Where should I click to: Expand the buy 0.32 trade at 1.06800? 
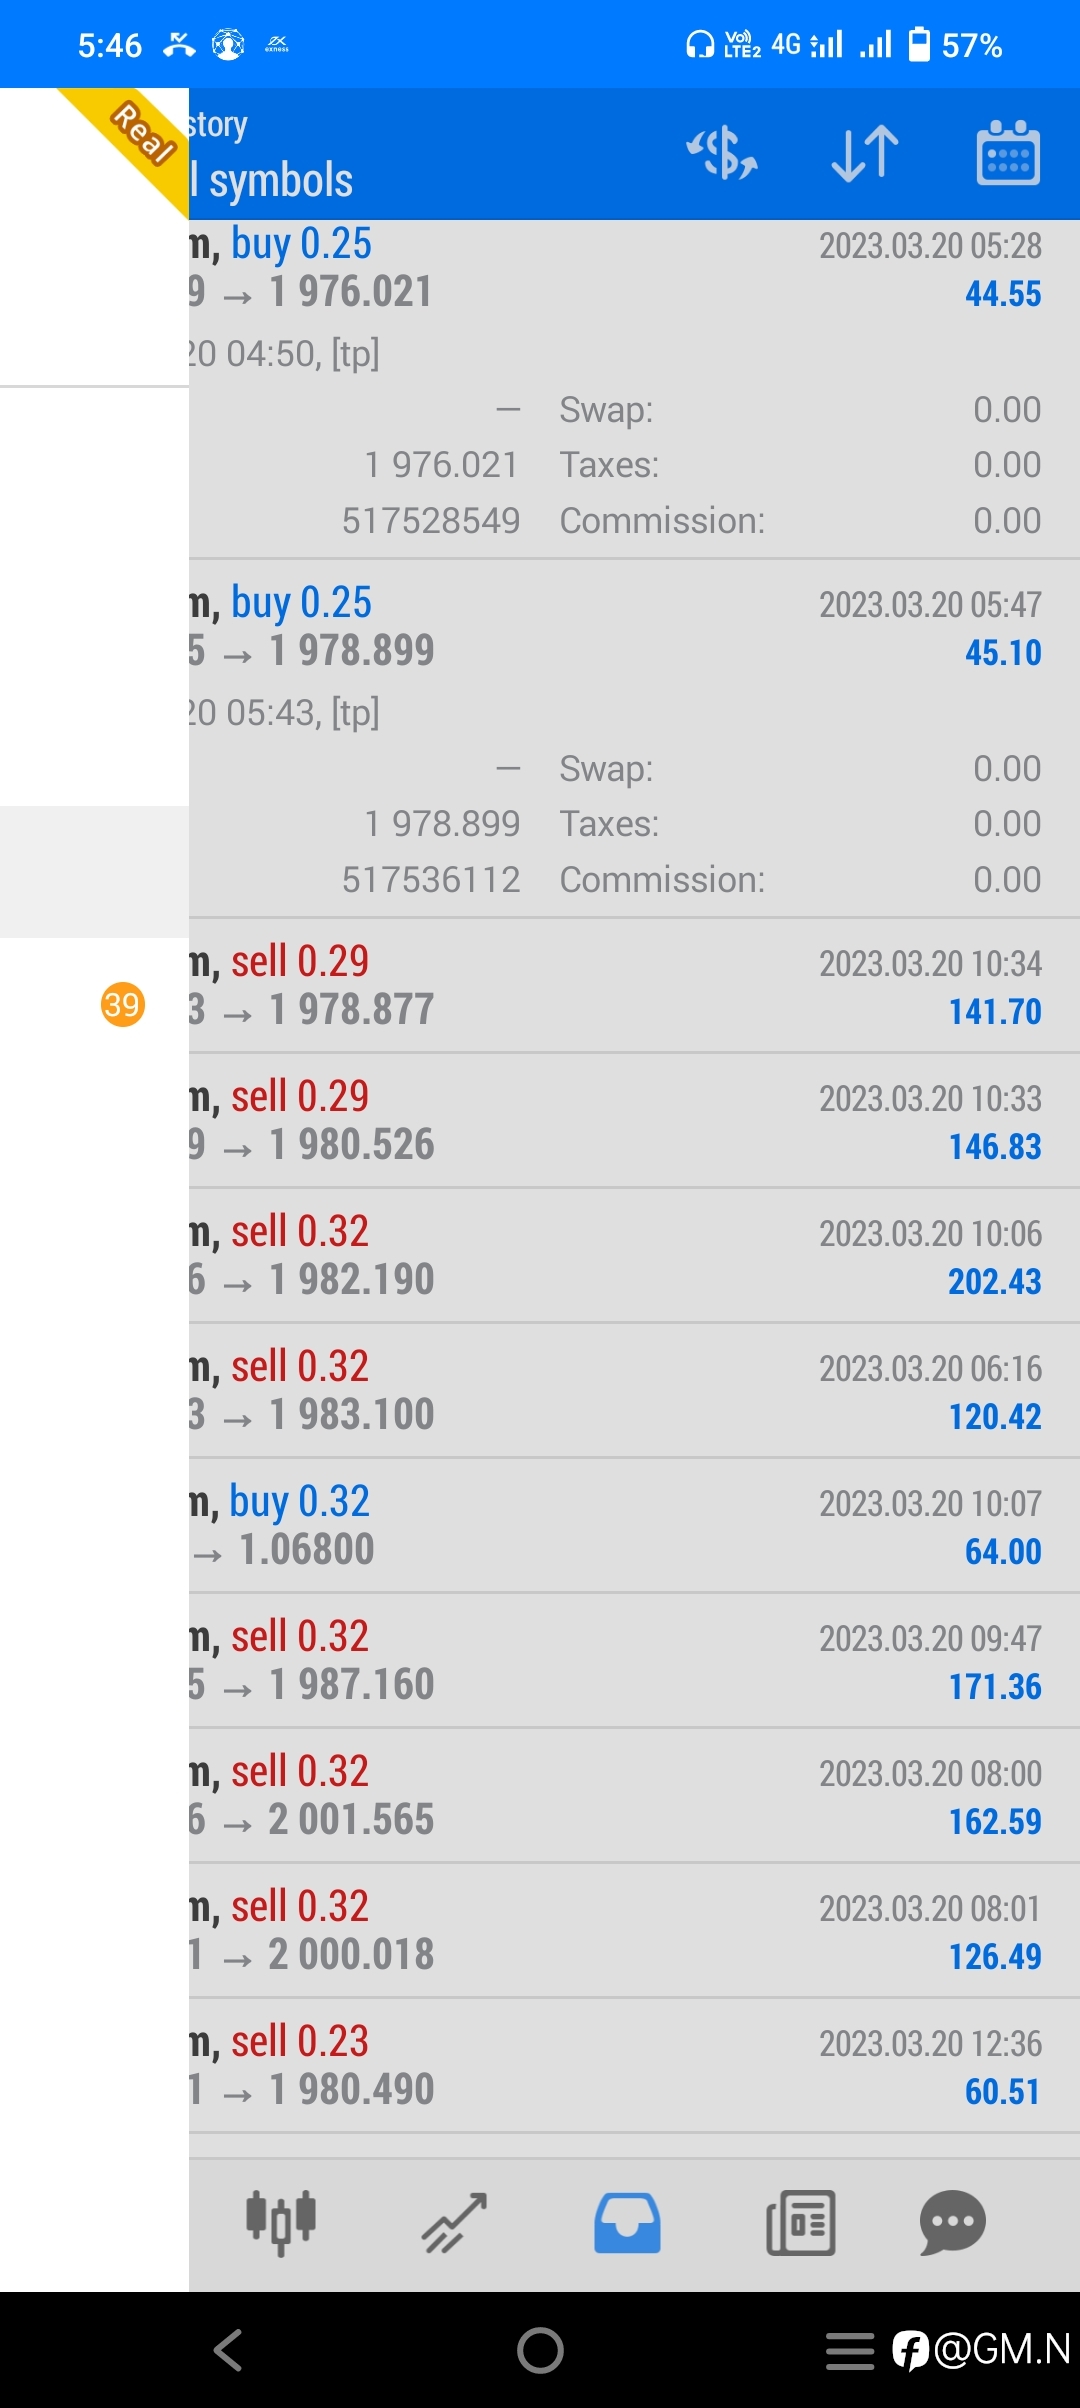[630, 1526]
